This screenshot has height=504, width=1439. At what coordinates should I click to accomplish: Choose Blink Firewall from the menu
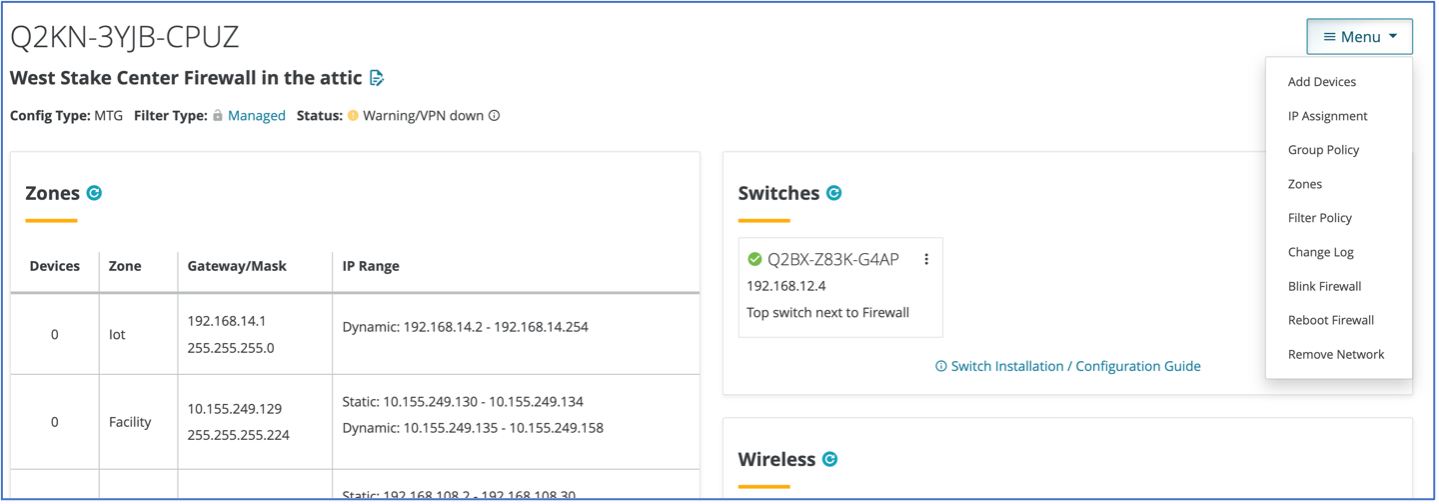coord(1324,286)
